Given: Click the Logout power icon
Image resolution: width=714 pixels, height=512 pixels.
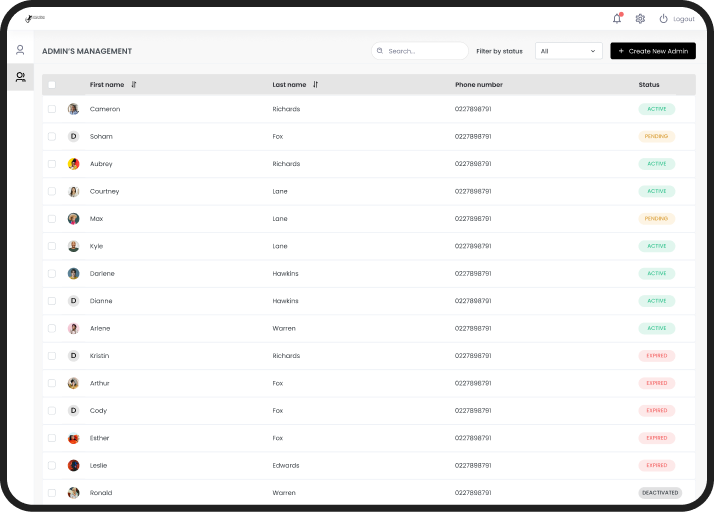Looking at the screenshot, I should (663, 19).
